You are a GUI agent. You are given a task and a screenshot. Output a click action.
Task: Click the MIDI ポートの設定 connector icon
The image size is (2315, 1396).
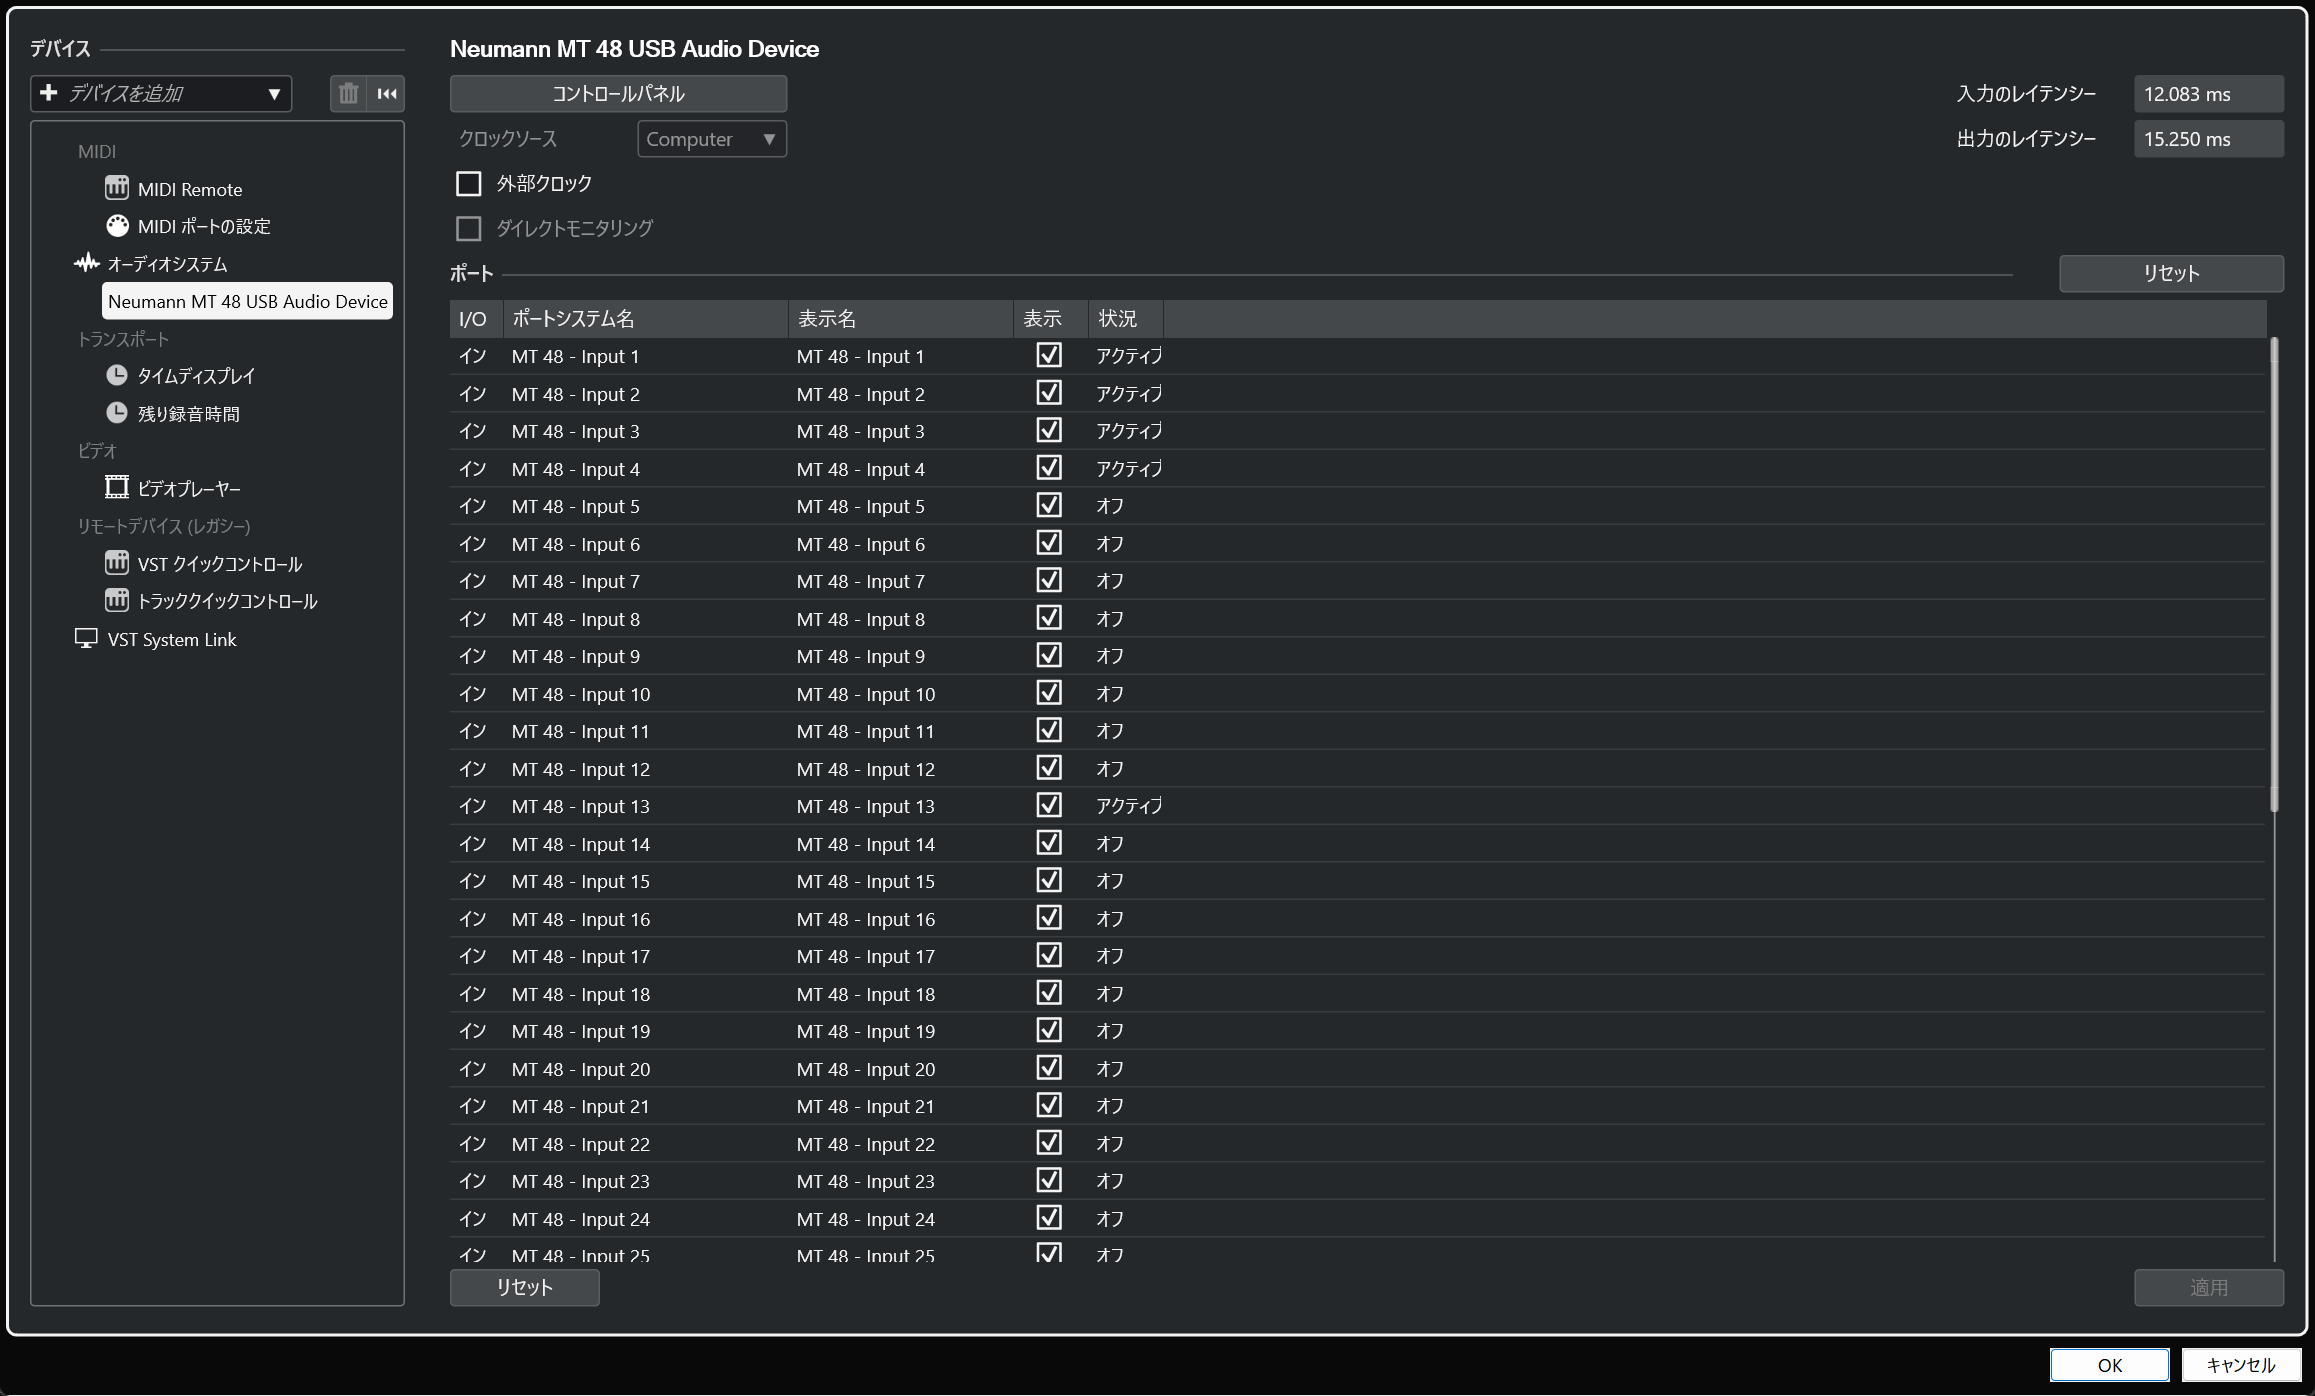click(x=117, y=226)
